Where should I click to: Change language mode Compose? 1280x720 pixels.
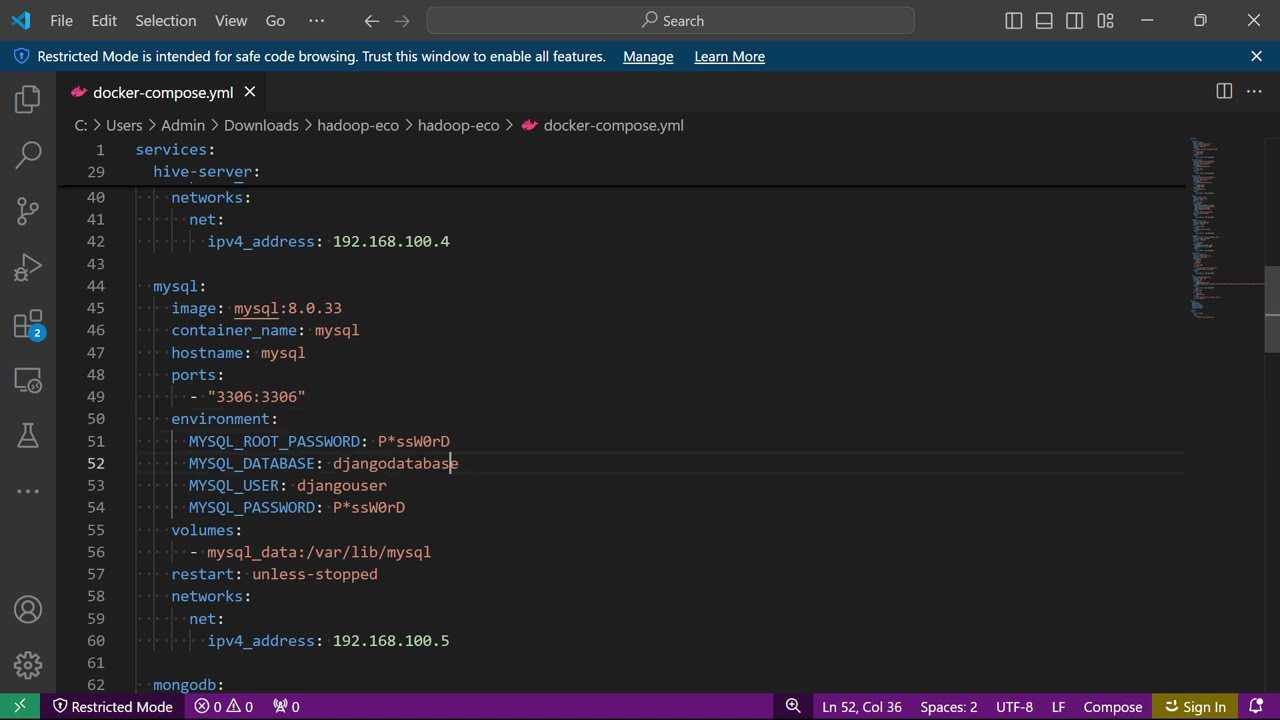coord(1113,706)
